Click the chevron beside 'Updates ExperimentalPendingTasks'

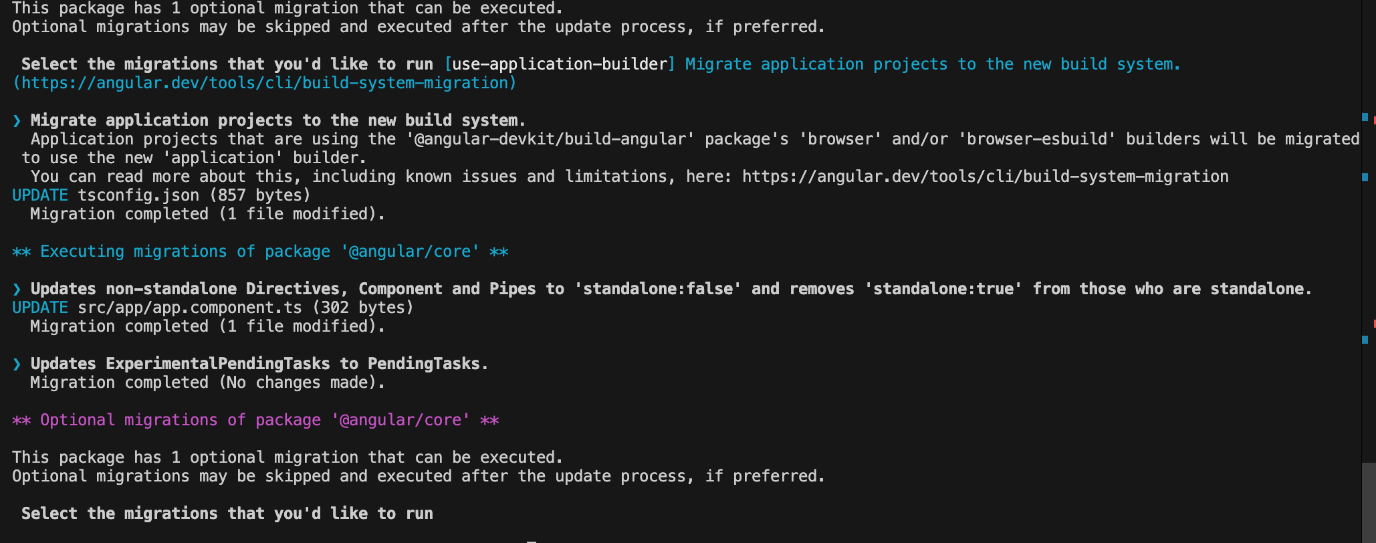pyautogui.click(x=17, y=364)
